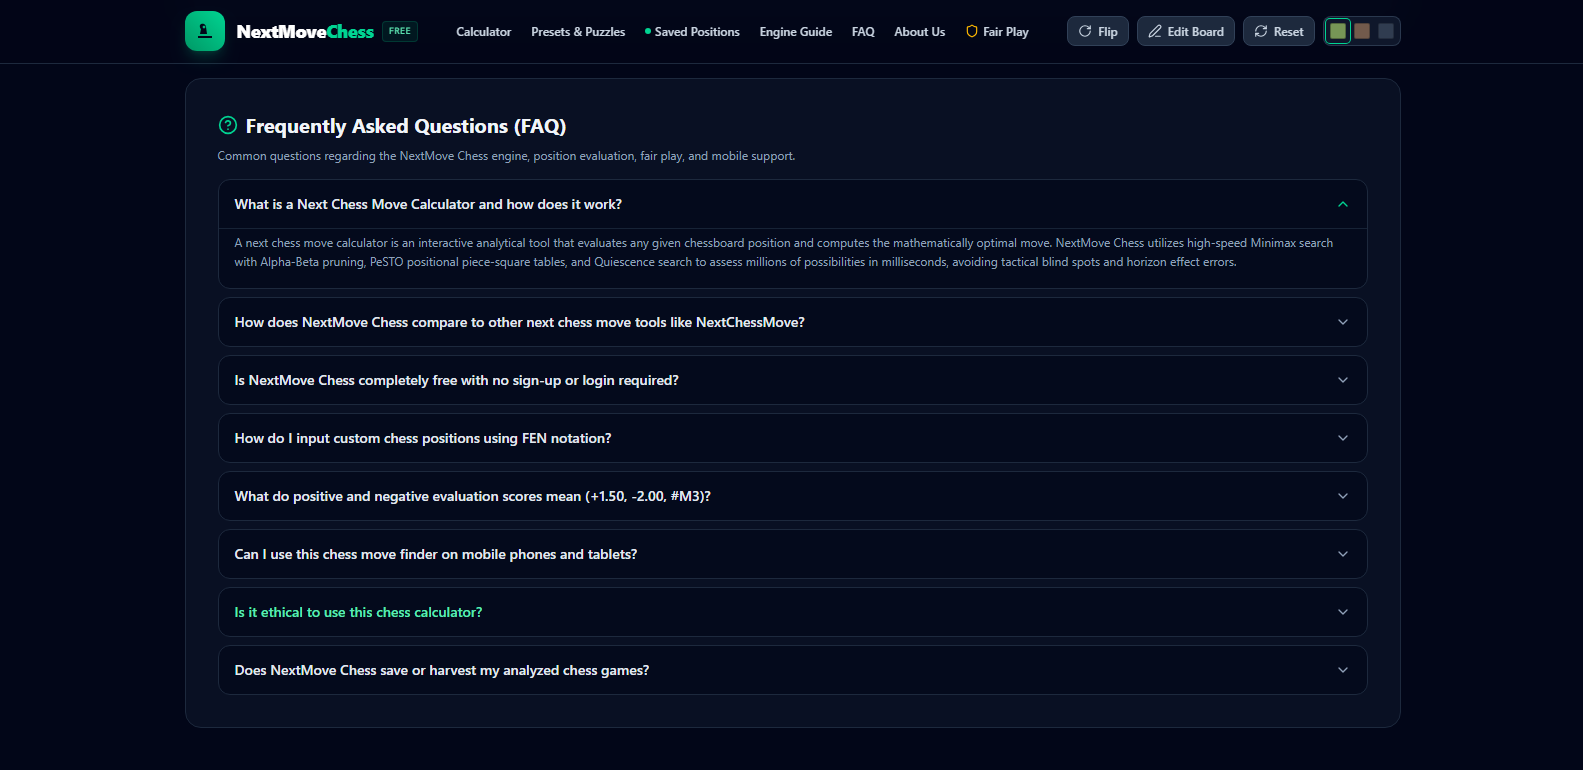Image resolution: width=1583 pixels, height=770 pixels.
Task: Open the Calculator page
Action: point(483,32)
